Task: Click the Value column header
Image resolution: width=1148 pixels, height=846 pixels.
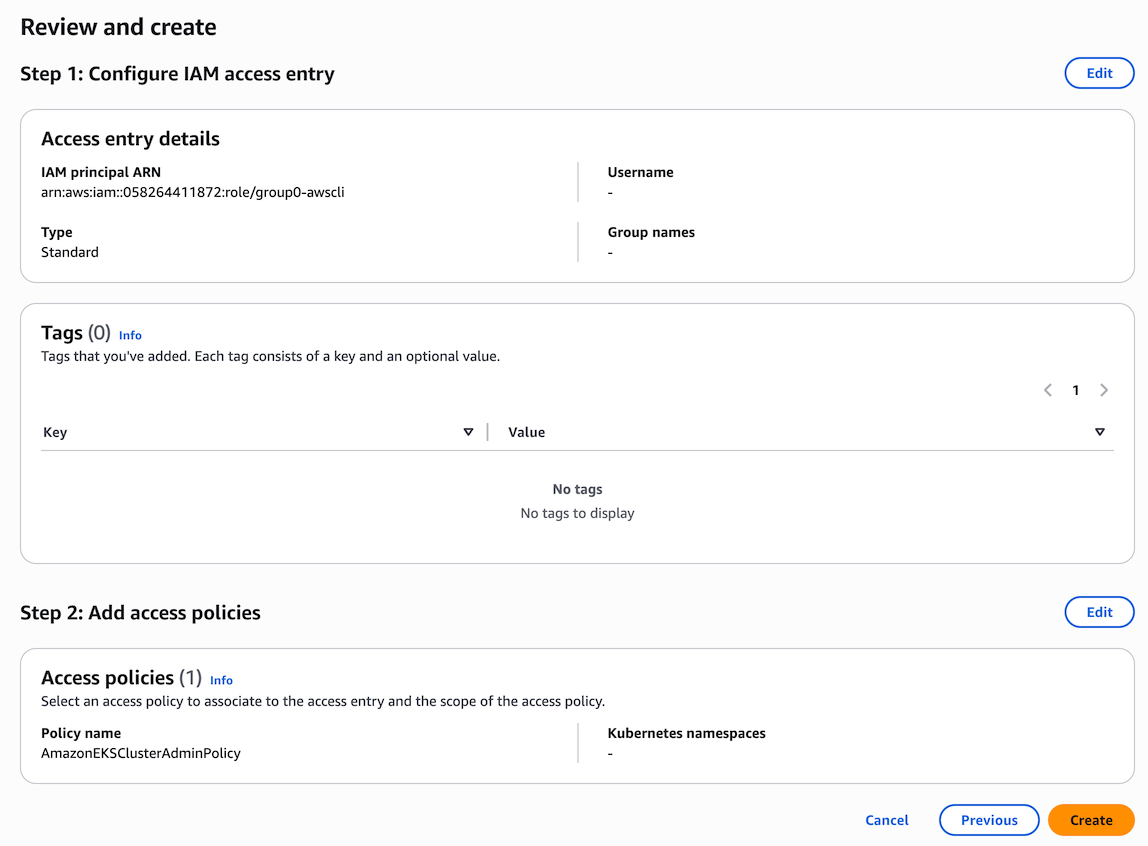Action: pos(526,432)
